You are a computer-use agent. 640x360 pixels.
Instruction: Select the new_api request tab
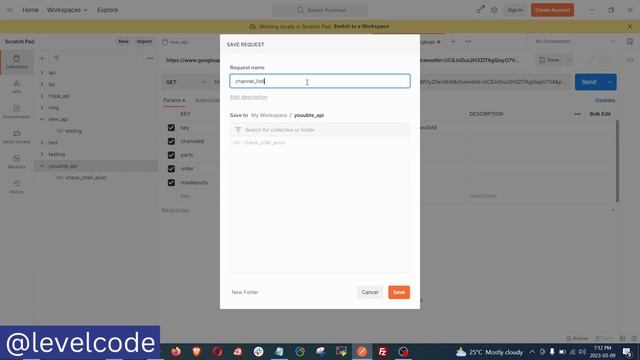pyautogui.click(x=176, y=42)
